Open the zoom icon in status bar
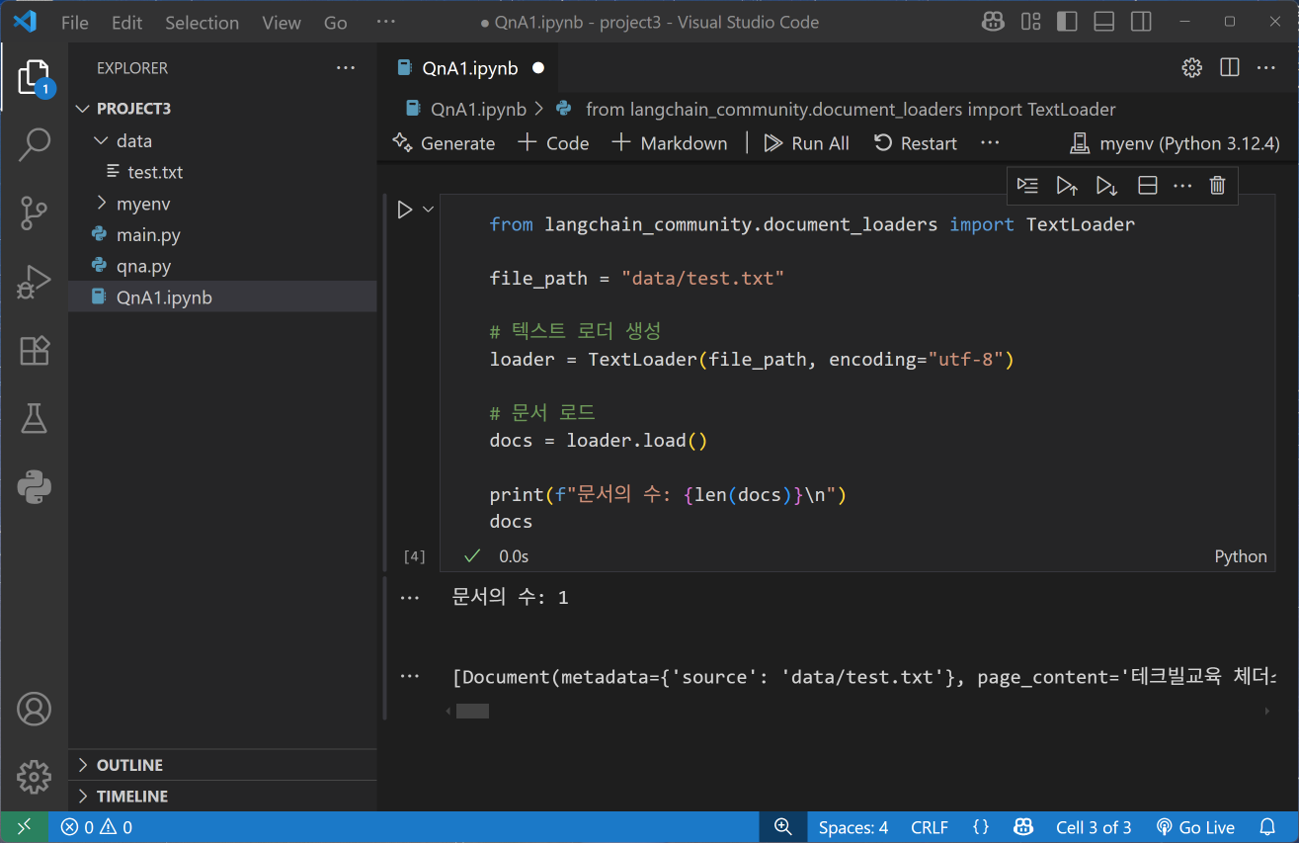This screenshot has height=843, width=1299. click(783, 827)
